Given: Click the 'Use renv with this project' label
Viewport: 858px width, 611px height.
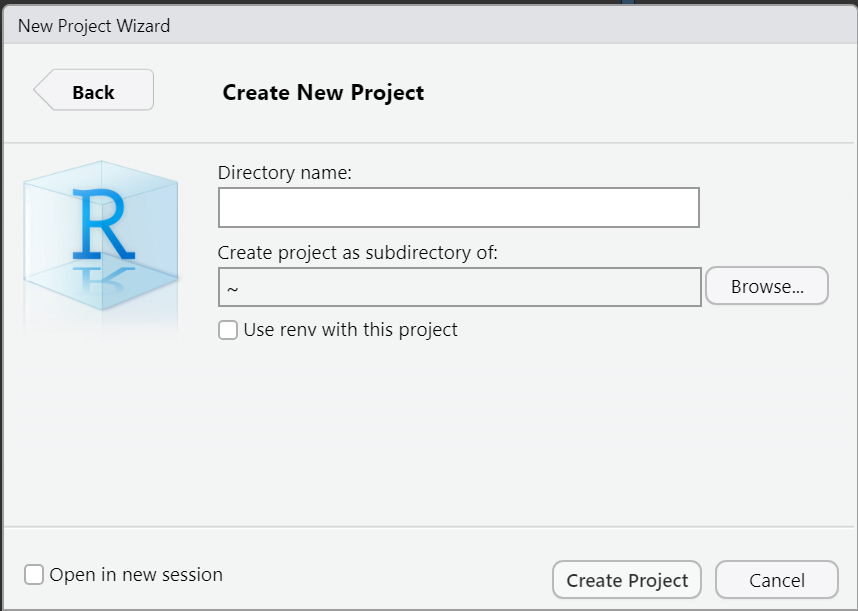Looking at the screenshot, I should pos(350,330).
